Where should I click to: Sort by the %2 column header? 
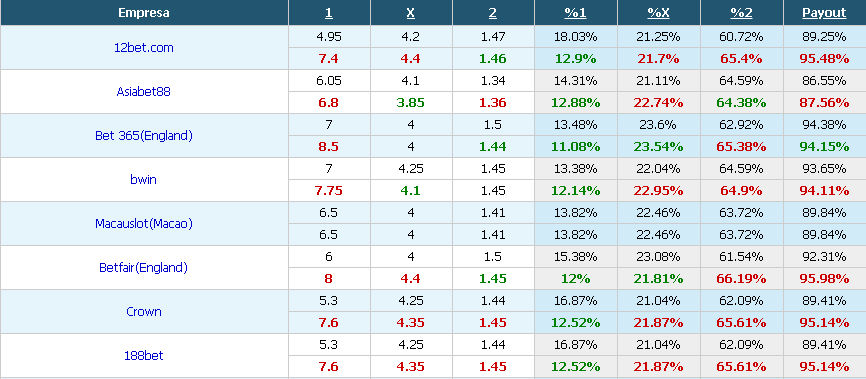(741, 13)
